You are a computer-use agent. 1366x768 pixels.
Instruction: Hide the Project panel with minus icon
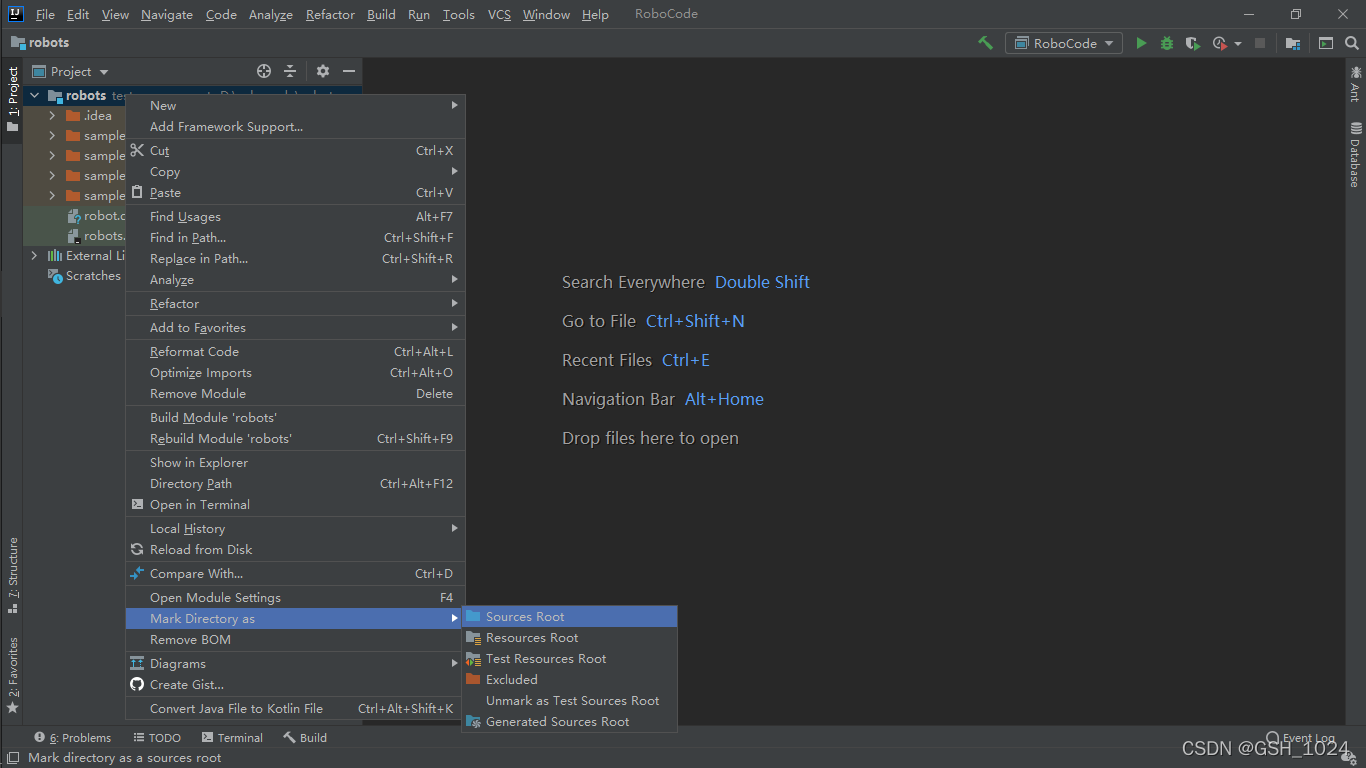pyautogui.click(x=349, y=71)
